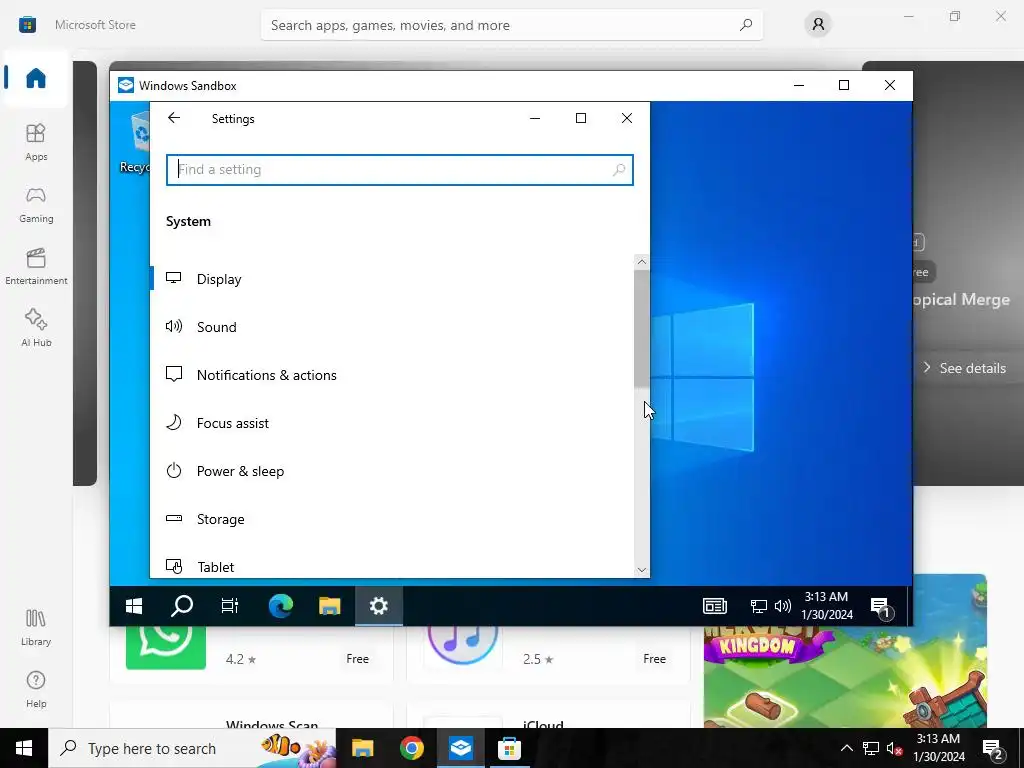
Task: Open File Explorer in Sandbox taskbar
Action: tap(329, 606)
